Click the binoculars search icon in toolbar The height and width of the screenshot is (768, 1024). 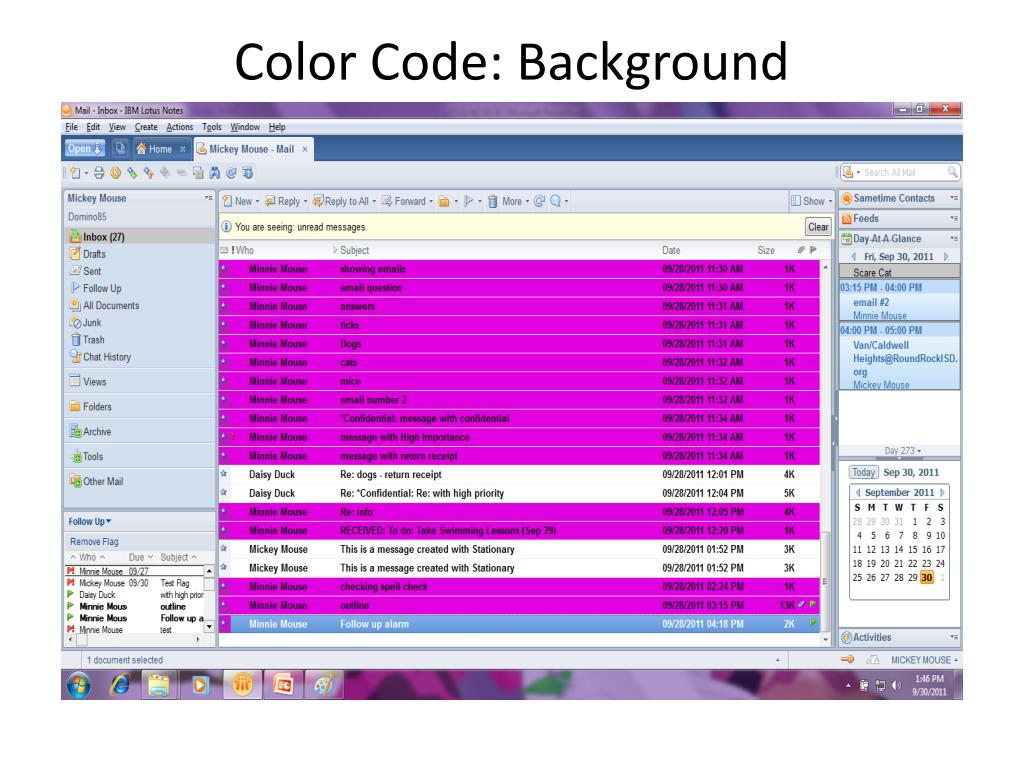pyautogui.click(x=214, y=173)
